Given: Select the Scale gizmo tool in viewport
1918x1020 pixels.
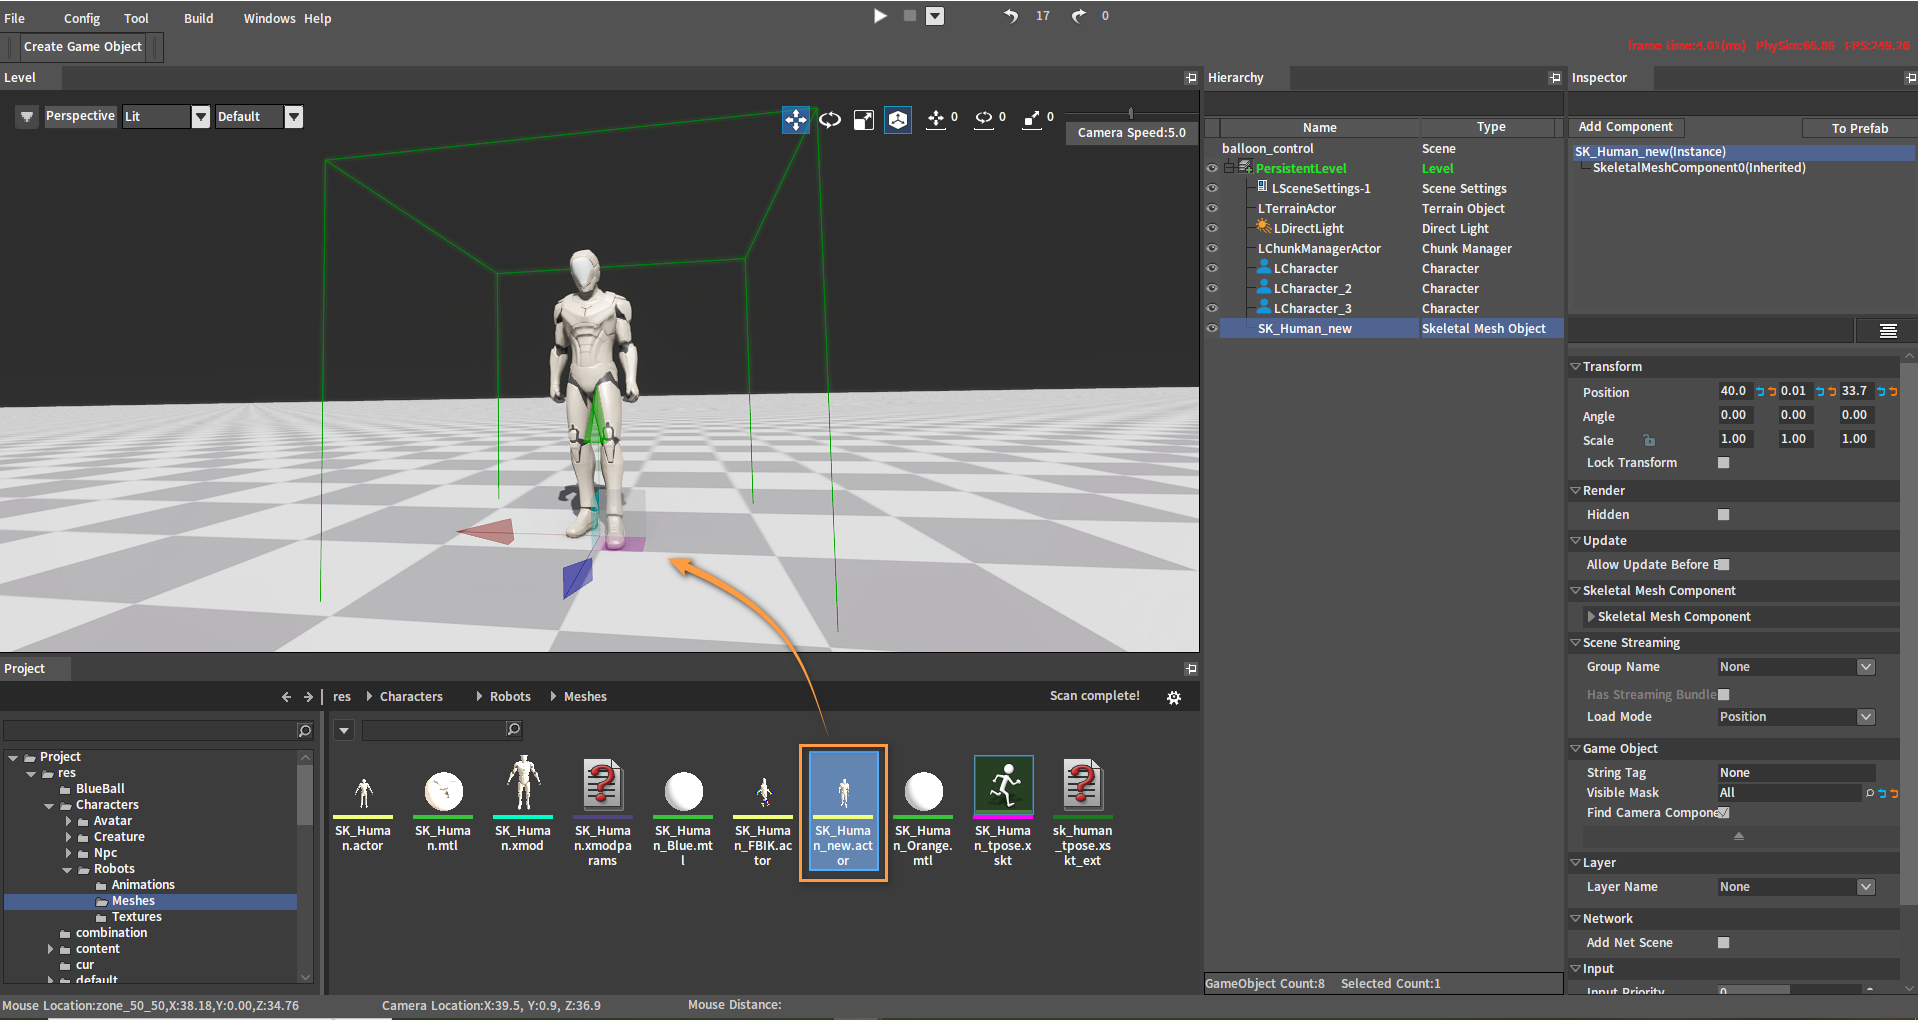Looking at the screenshot, I should [863, 120].
